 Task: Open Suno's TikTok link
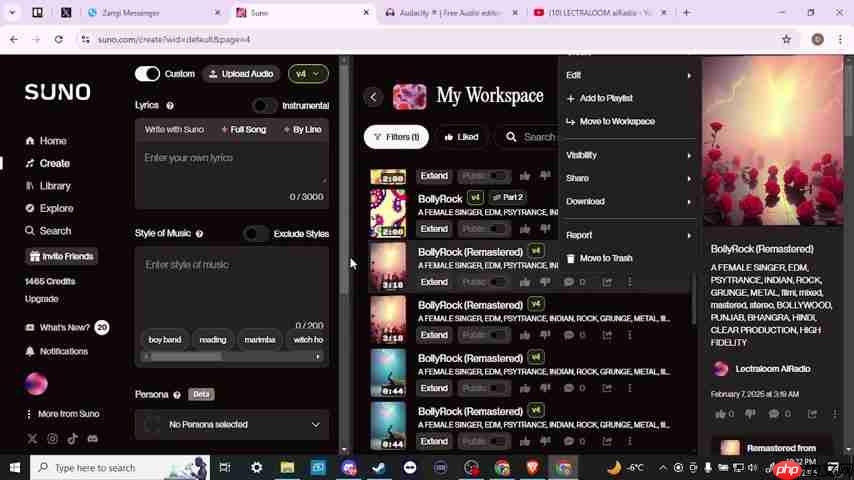72,439
